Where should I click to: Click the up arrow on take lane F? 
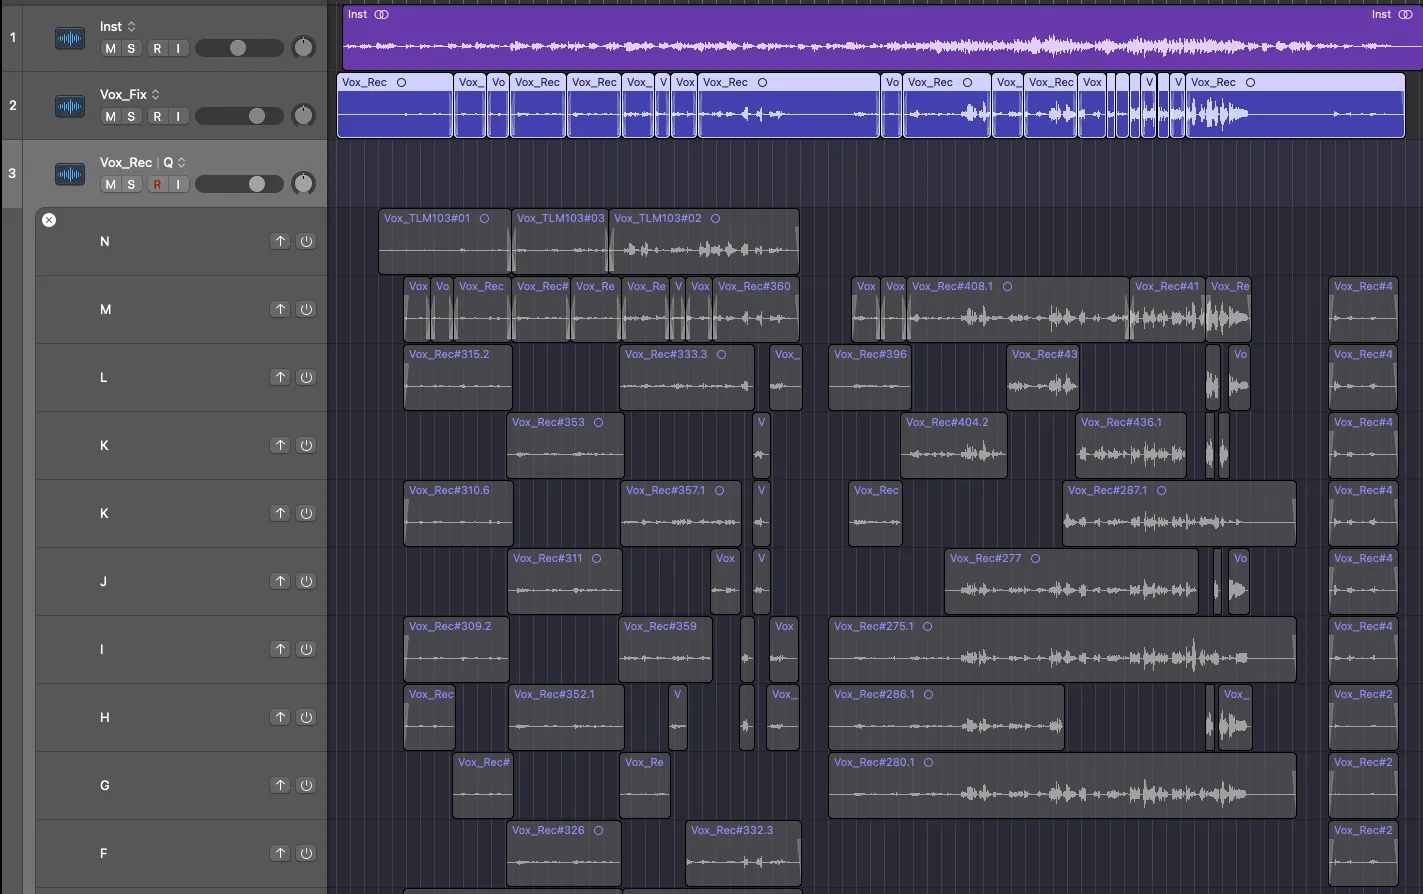click(280, 853)
